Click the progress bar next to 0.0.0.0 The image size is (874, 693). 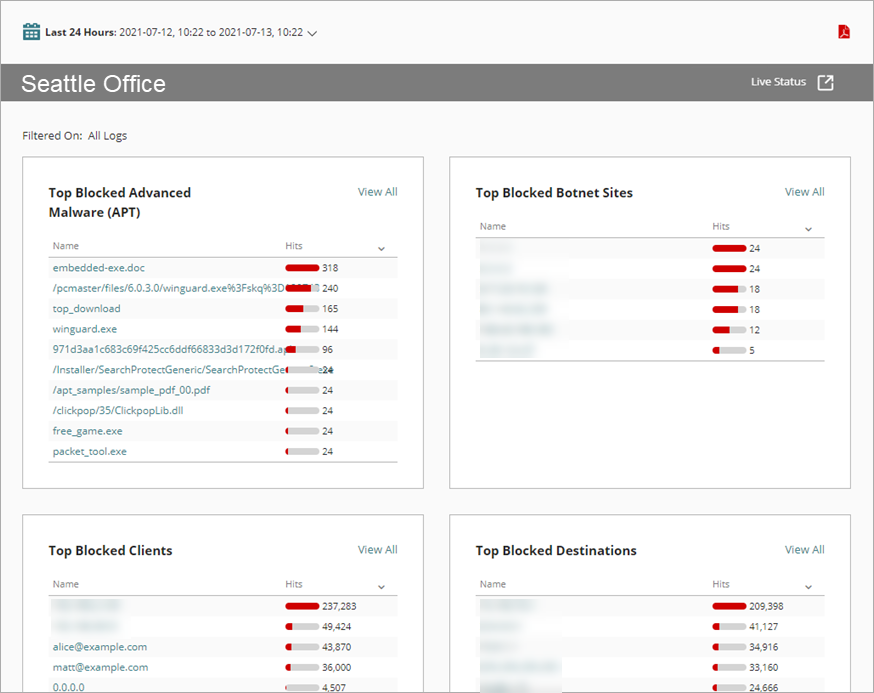point(297,687)
